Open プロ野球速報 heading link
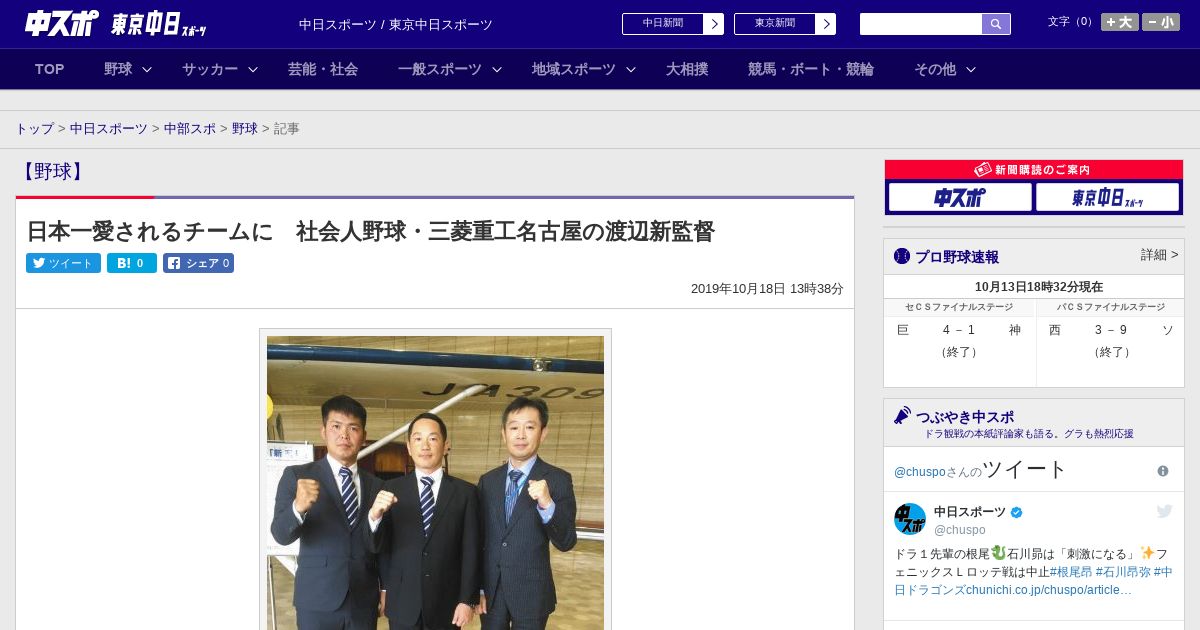 click(957, 257)
